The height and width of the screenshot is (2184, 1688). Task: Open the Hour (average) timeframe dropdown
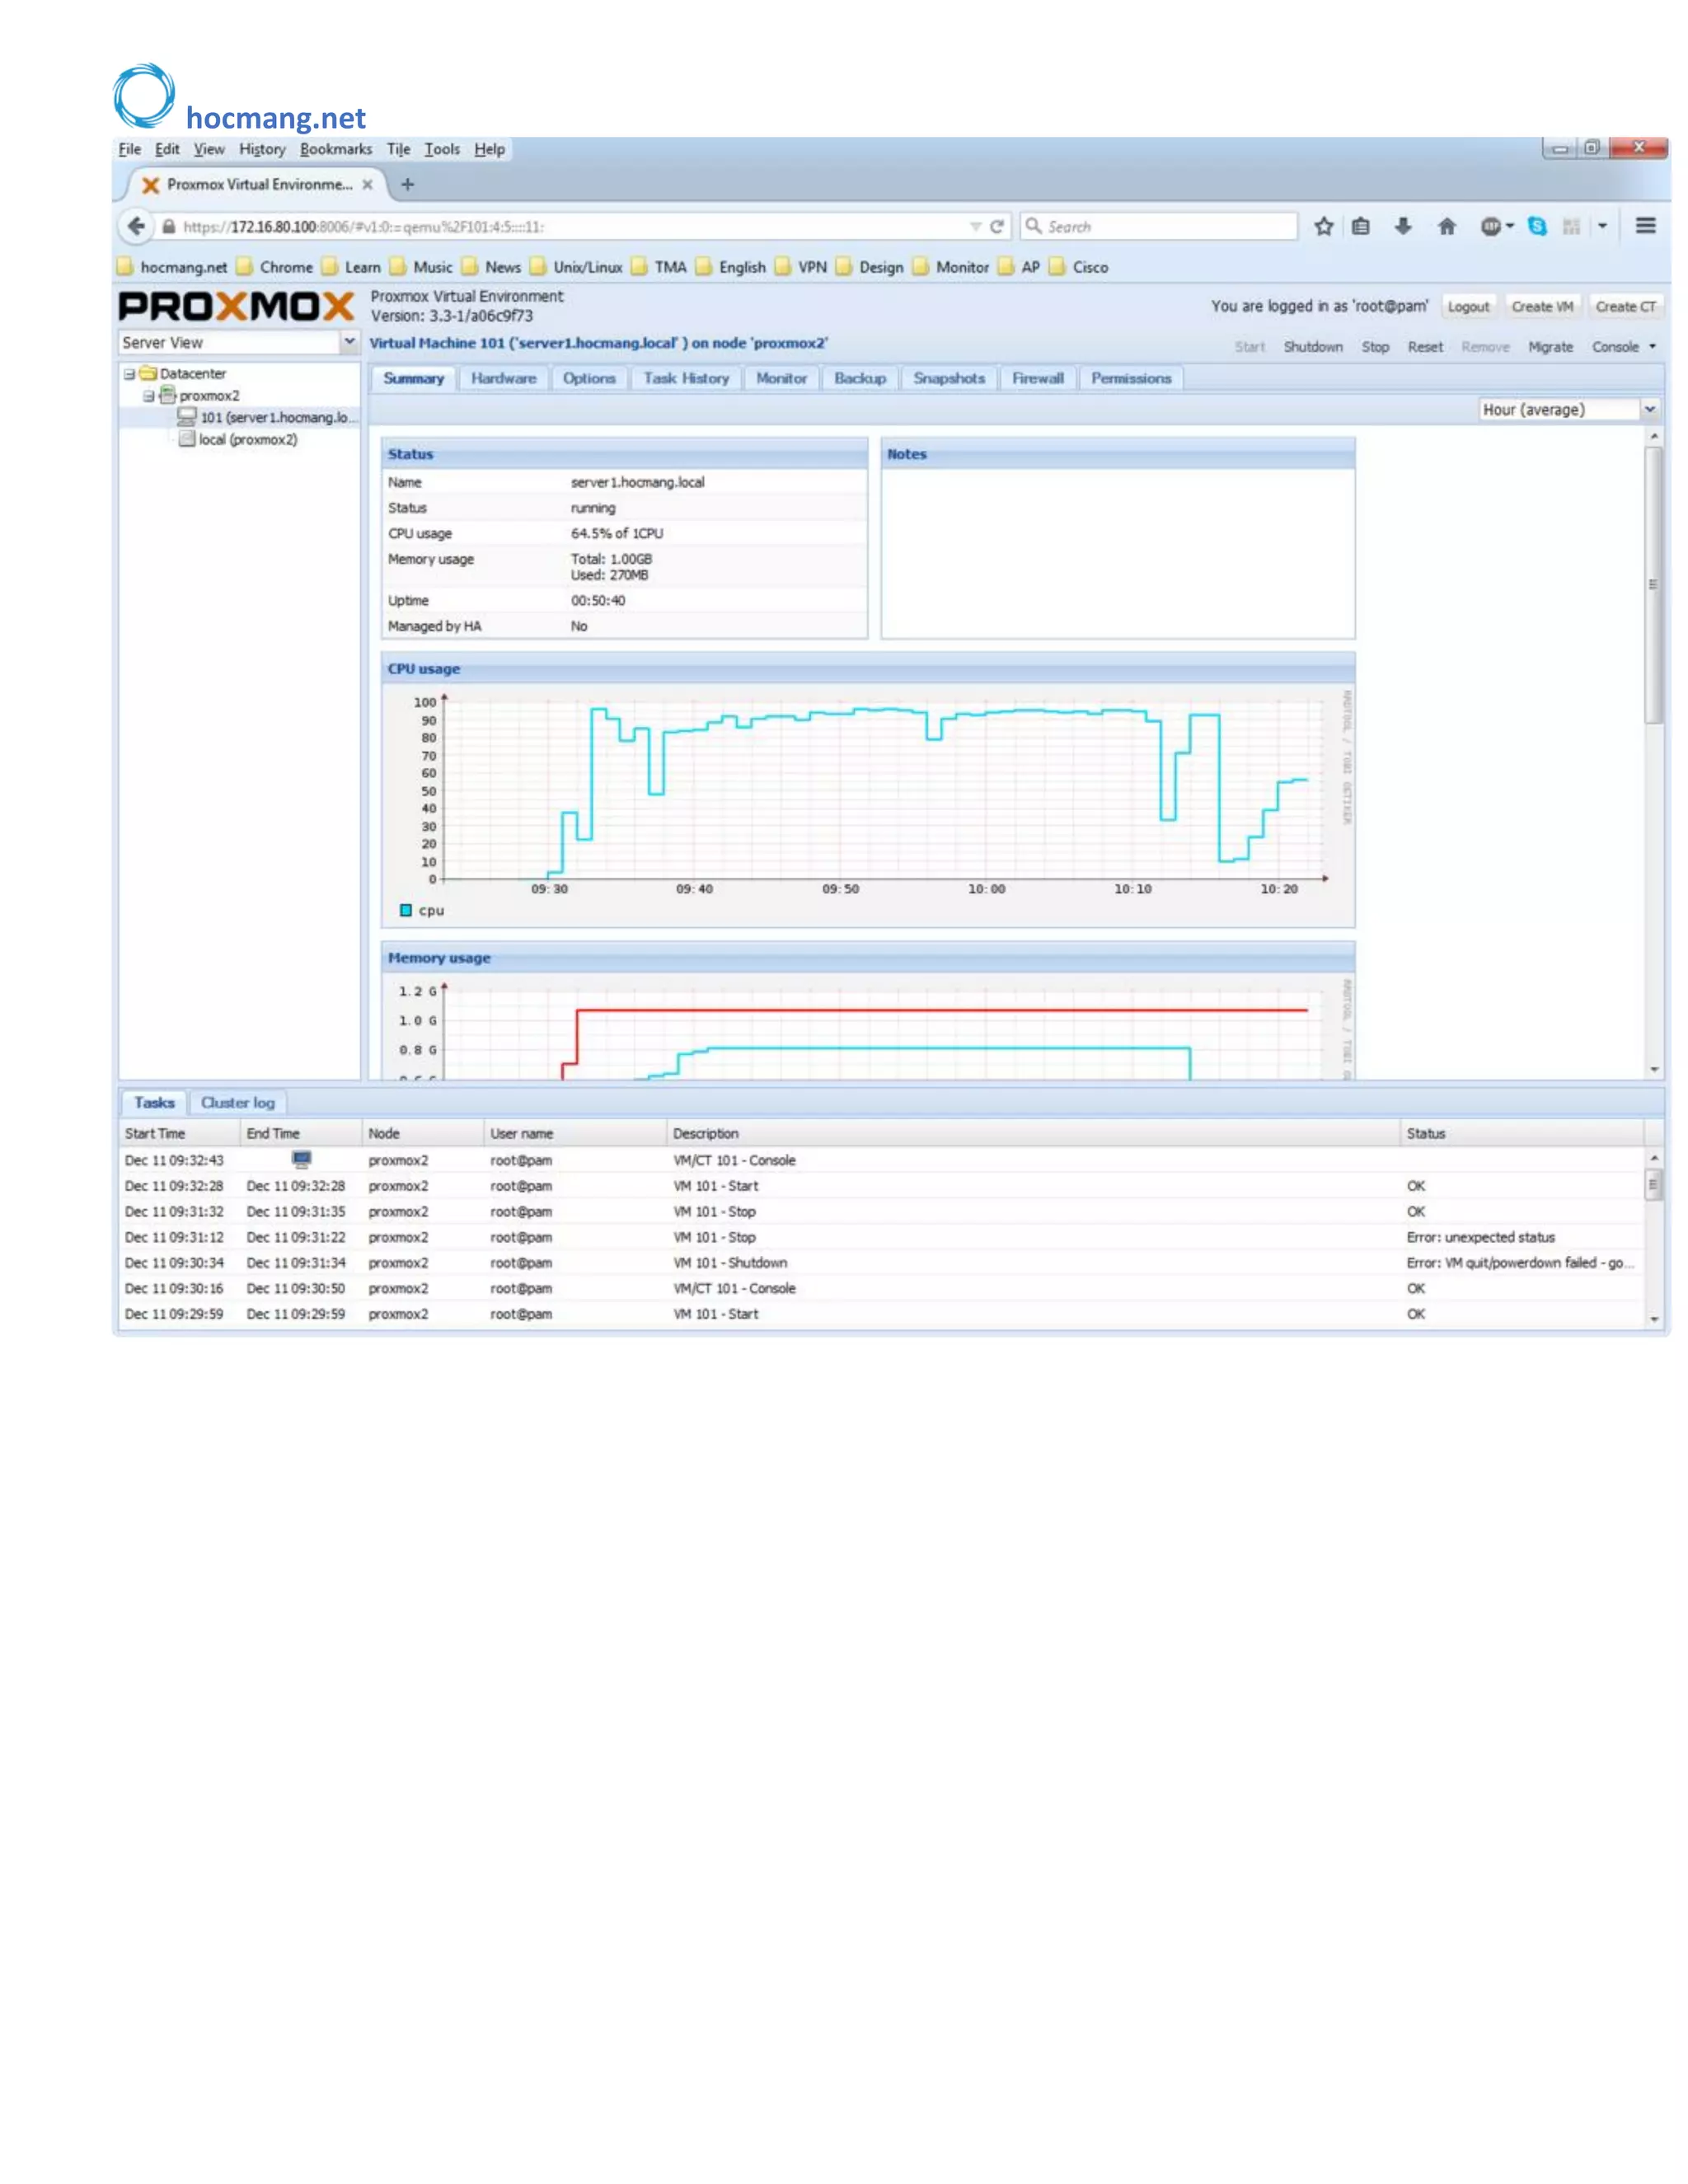[x=1650, y=409]
